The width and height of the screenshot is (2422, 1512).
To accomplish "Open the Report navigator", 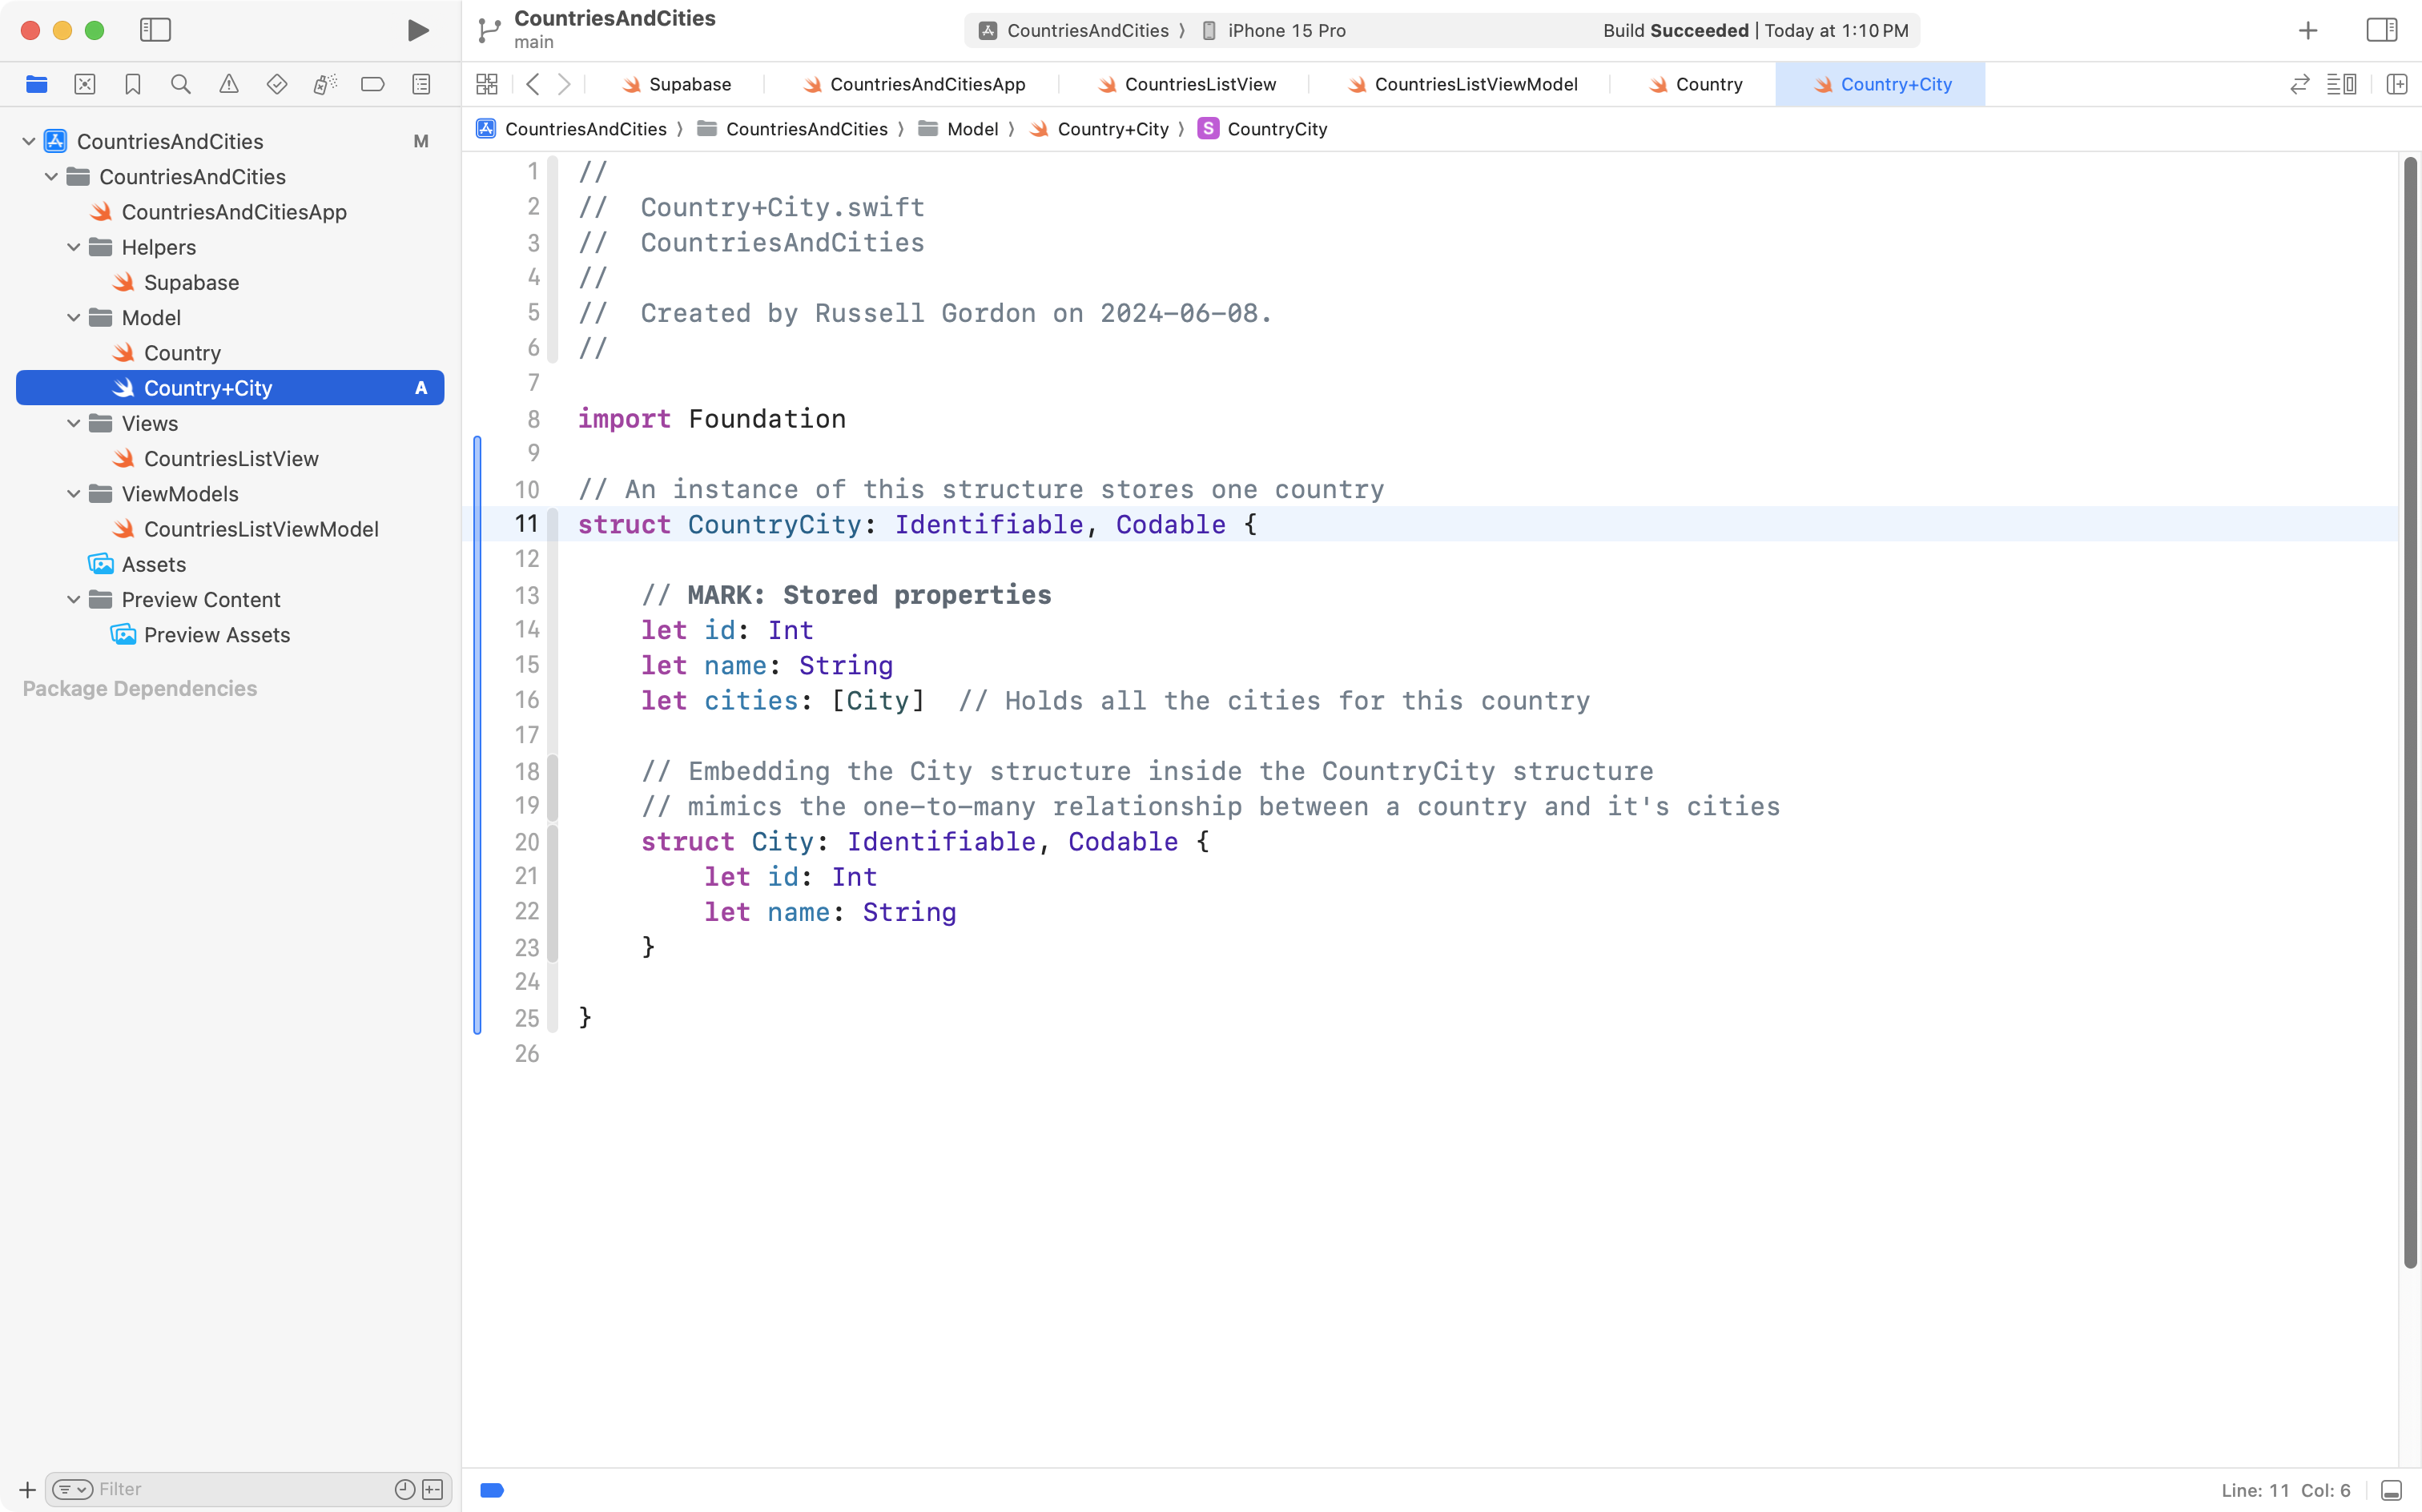I will 421,84.
